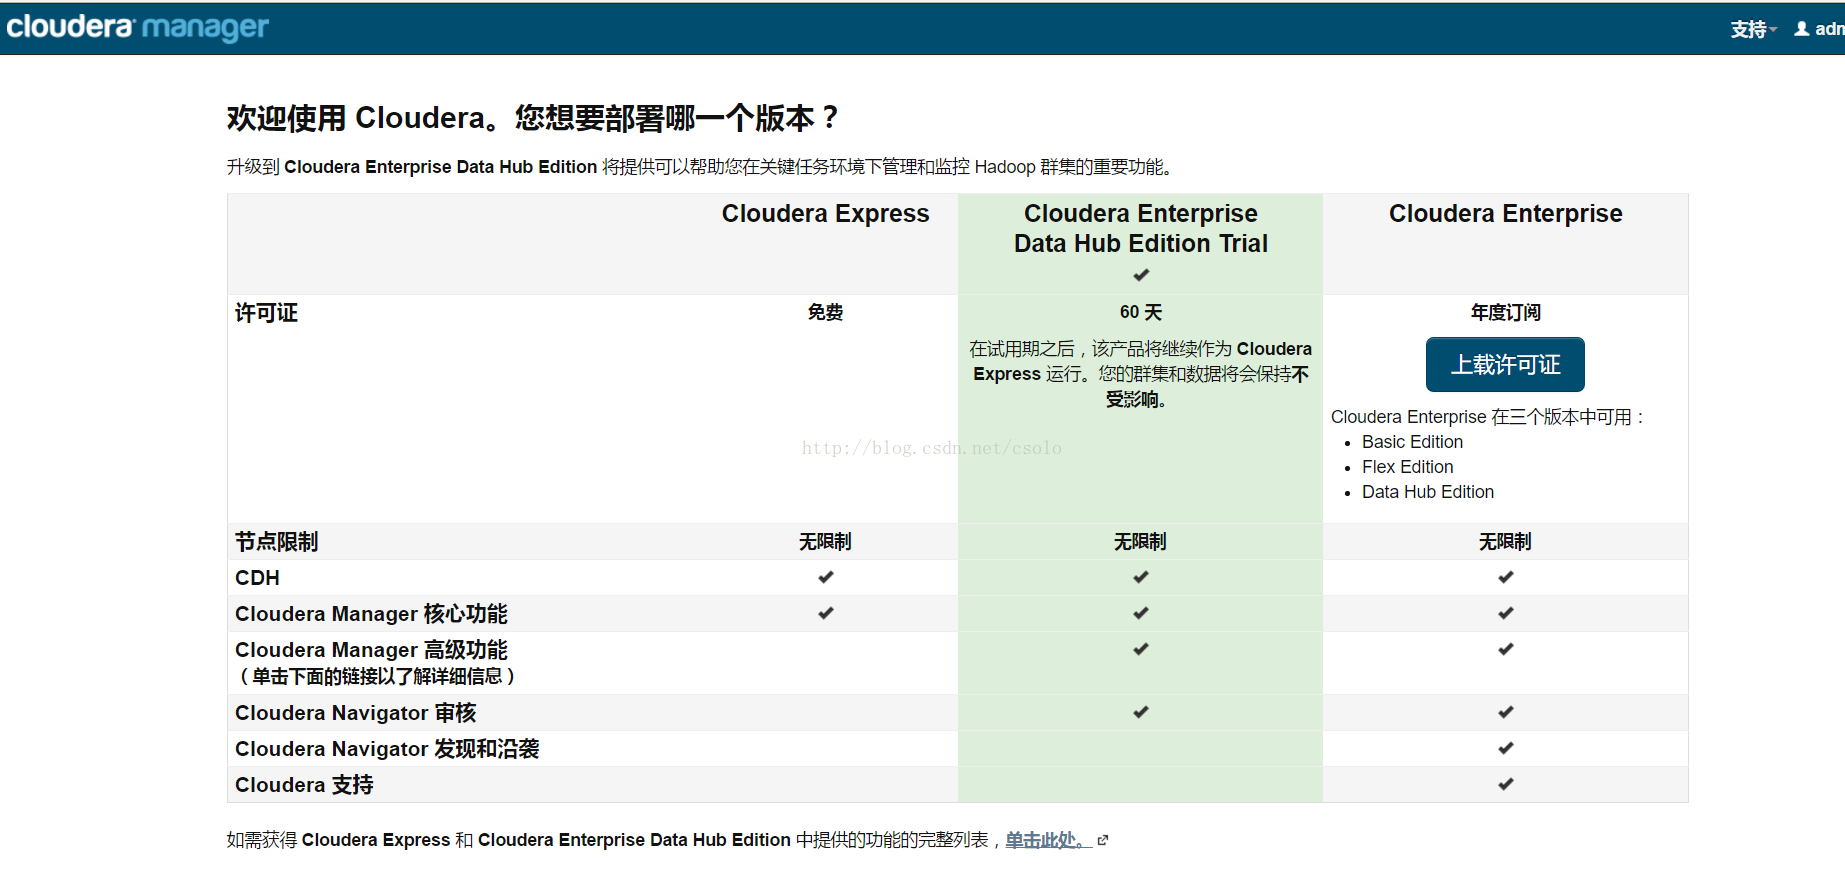The image size is (1845, 874).
Task: Click the 上载许可证 button
Action: pos(1505,364)
